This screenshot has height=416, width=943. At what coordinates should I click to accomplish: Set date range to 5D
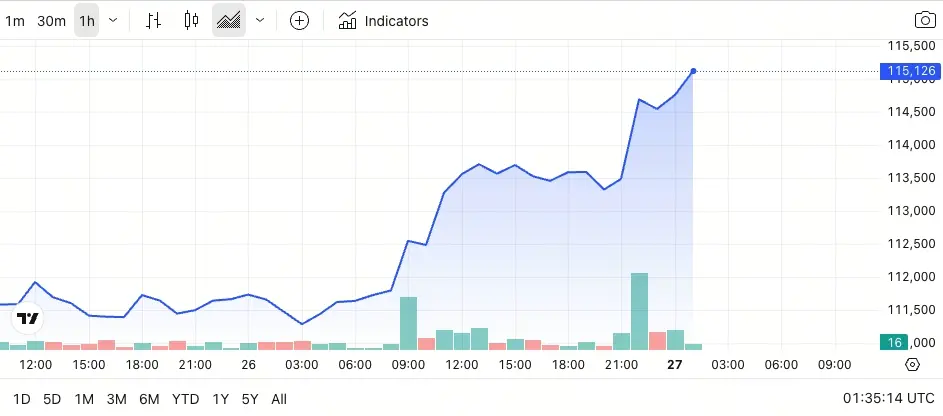point(52,399)
